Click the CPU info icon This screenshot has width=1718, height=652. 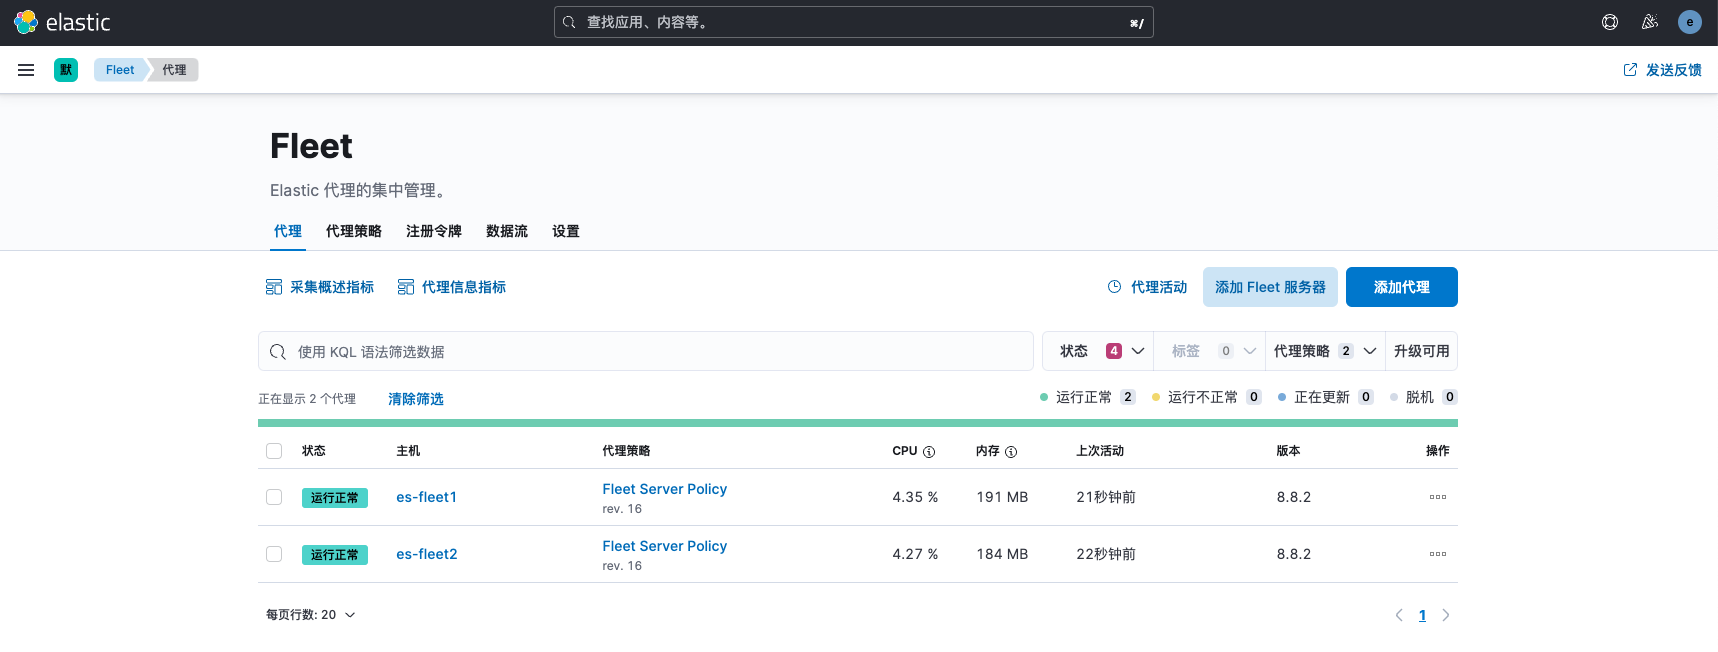[929, 452]
